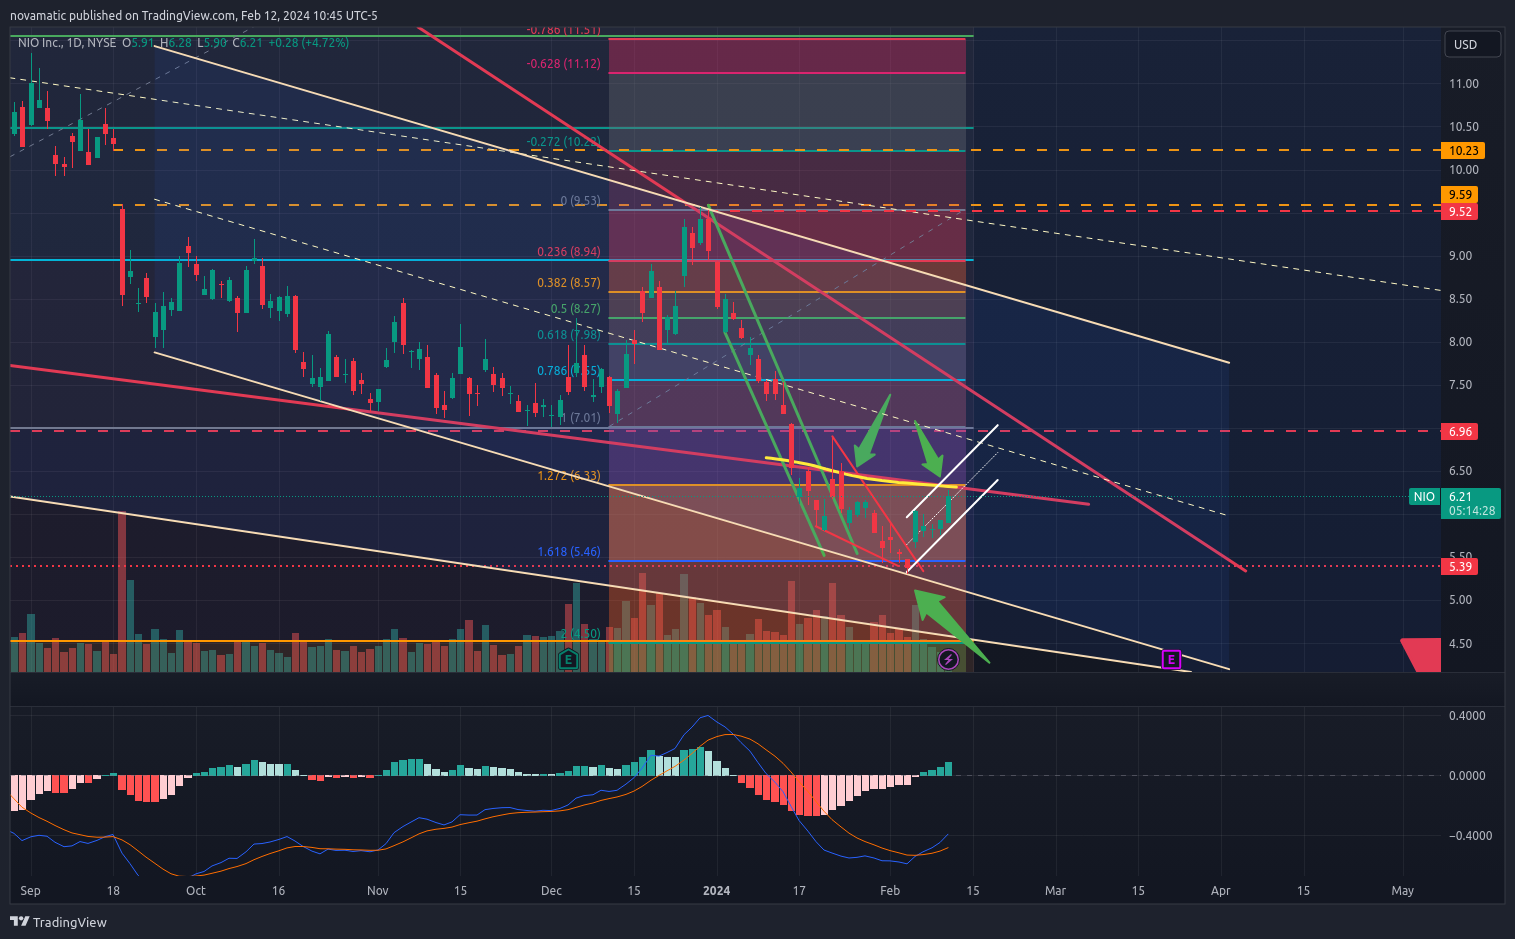Click the Oct label on time axis
The height and width of the screenshot is (939, 1515).
(x=196, y=891)
